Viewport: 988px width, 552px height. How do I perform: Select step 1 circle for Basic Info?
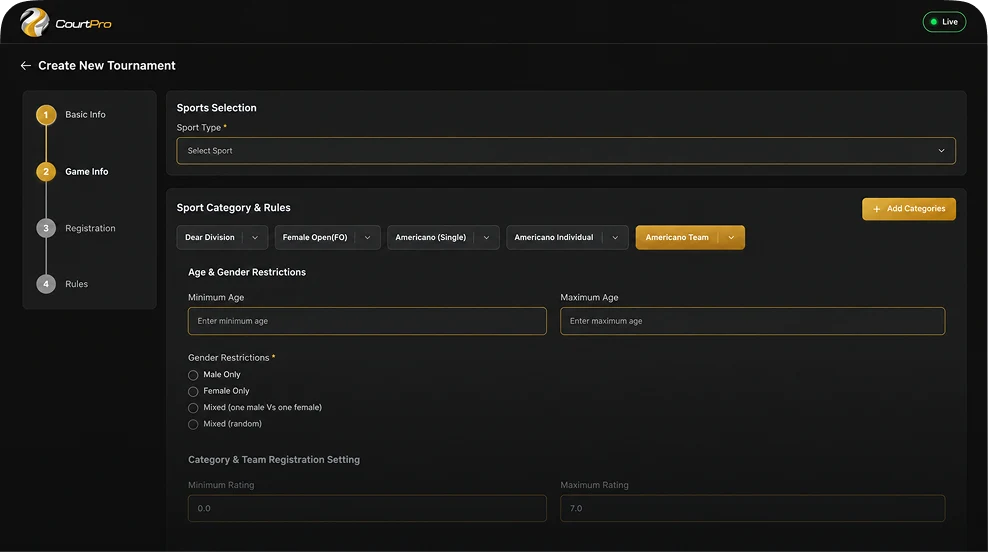46,115
